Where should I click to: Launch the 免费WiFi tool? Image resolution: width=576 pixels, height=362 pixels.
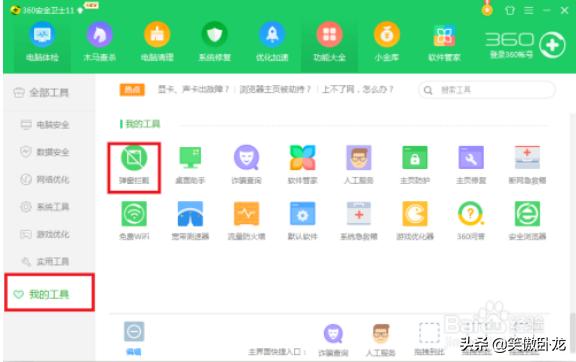coord(134,221)
